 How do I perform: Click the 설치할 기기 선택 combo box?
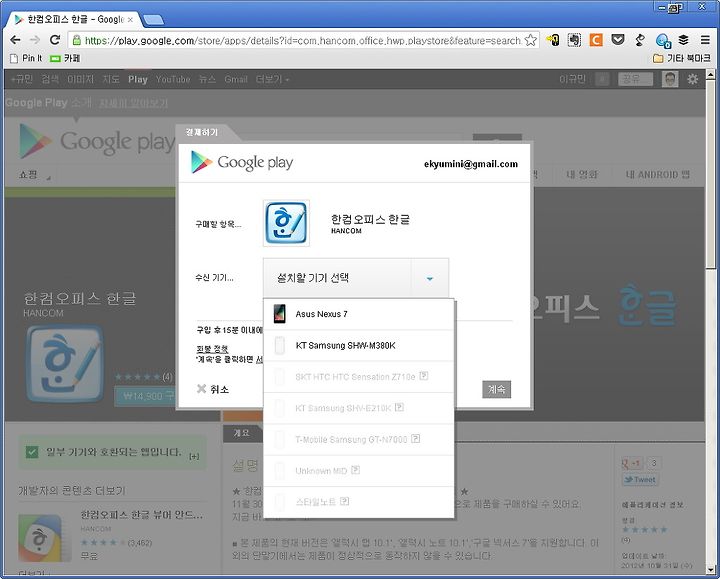click(356, 278)
